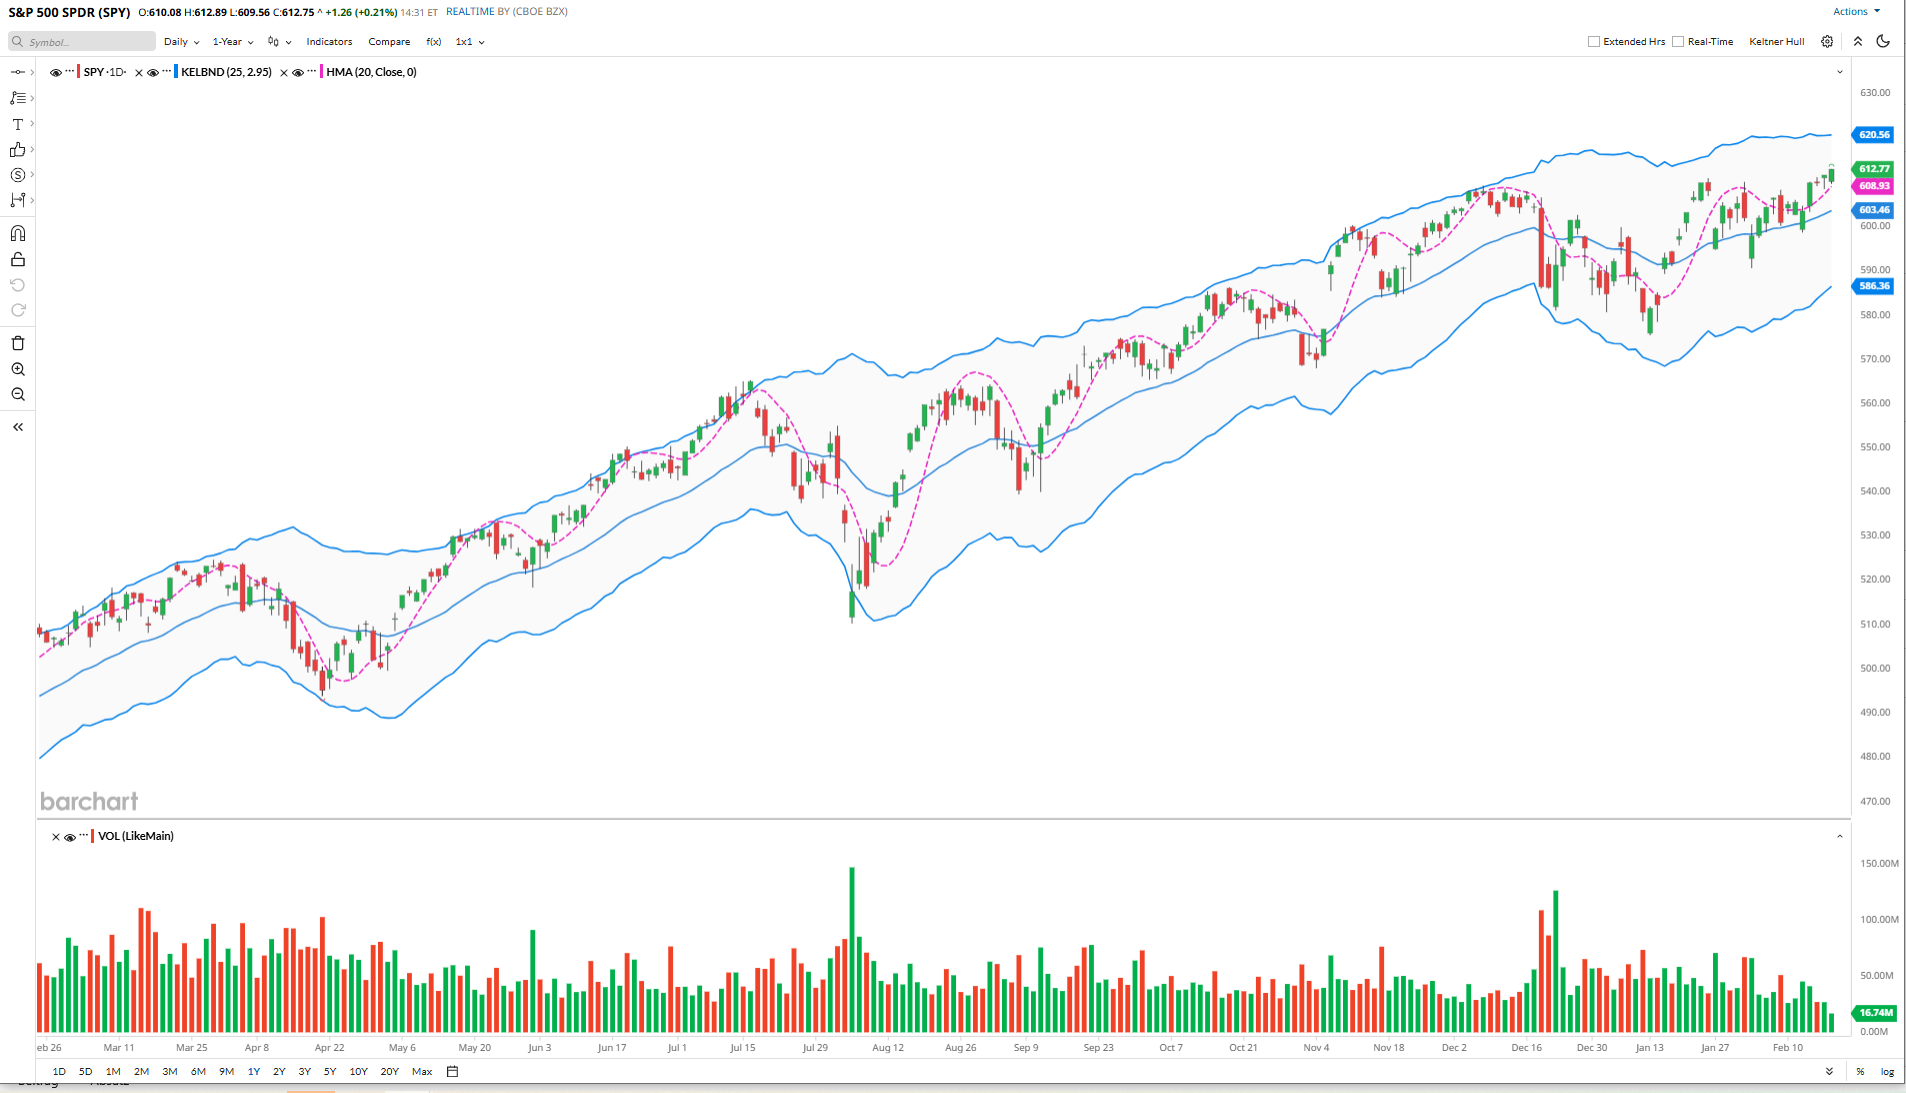Screen dimensions: 1906x1093
Task: Click the lock drawings icon
Action: coord(18,260)
